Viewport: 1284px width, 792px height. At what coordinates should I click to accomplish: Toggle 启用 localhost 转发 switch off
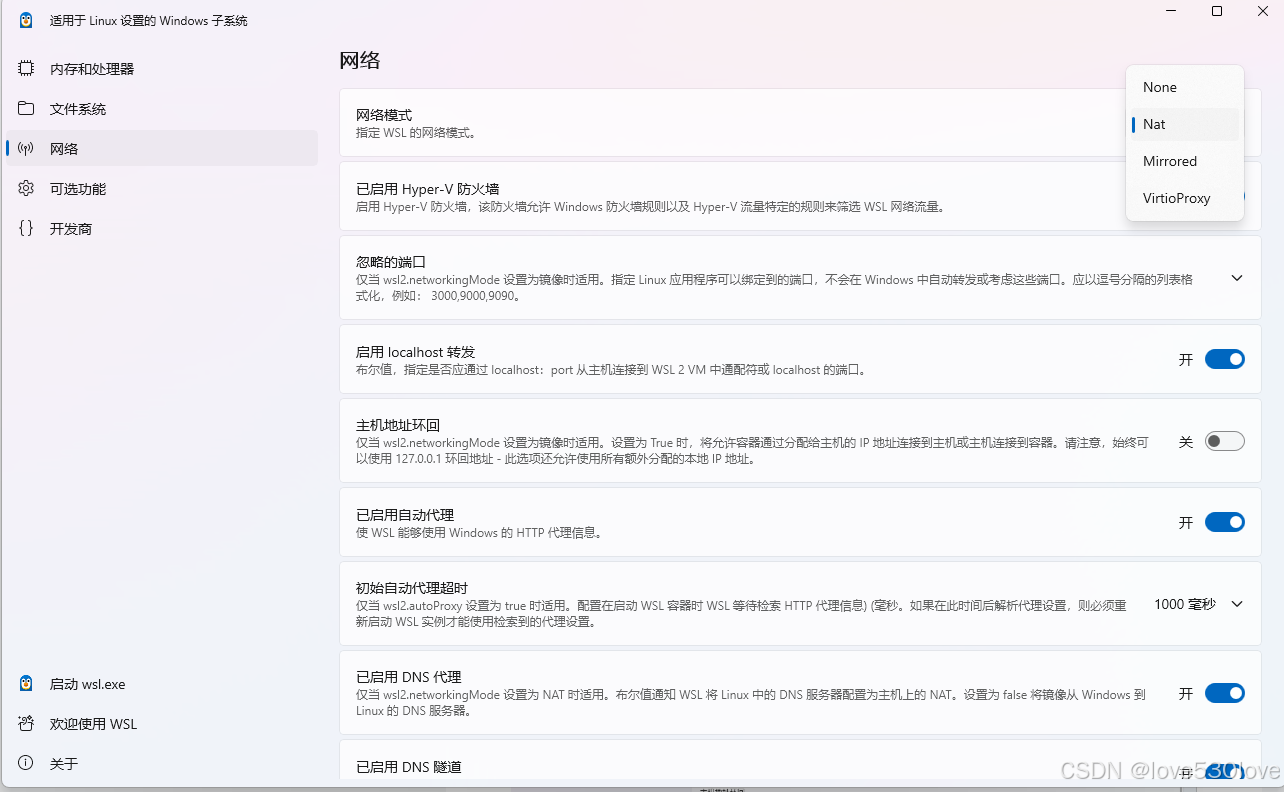point(1225,359)
